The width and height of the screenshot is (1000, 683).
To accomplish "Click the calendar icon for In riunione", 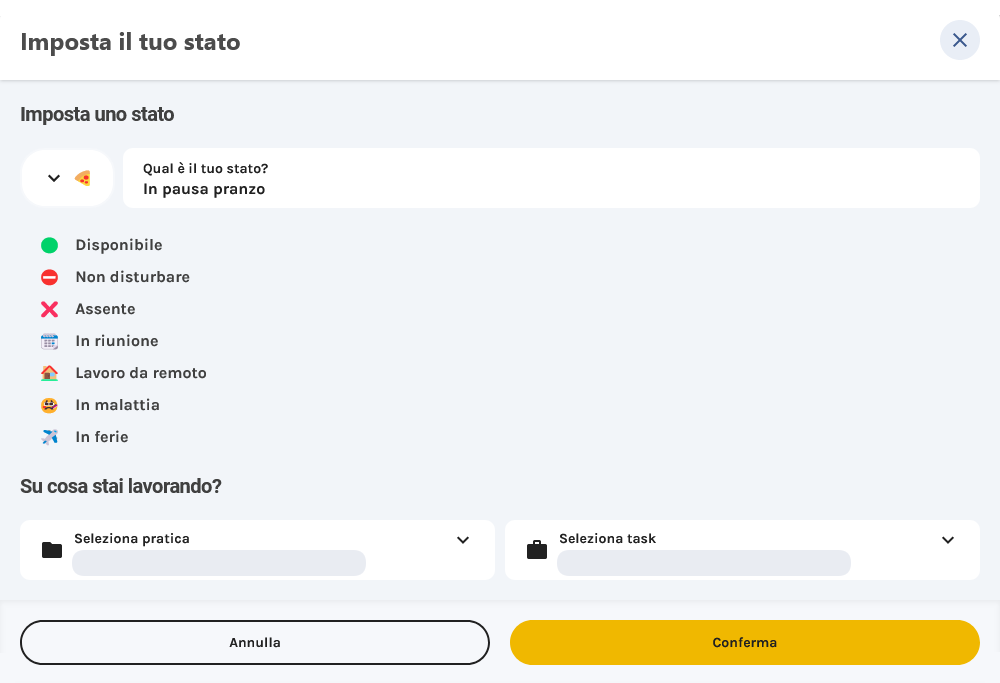I will pyautogui.click(x=49, y=341).
